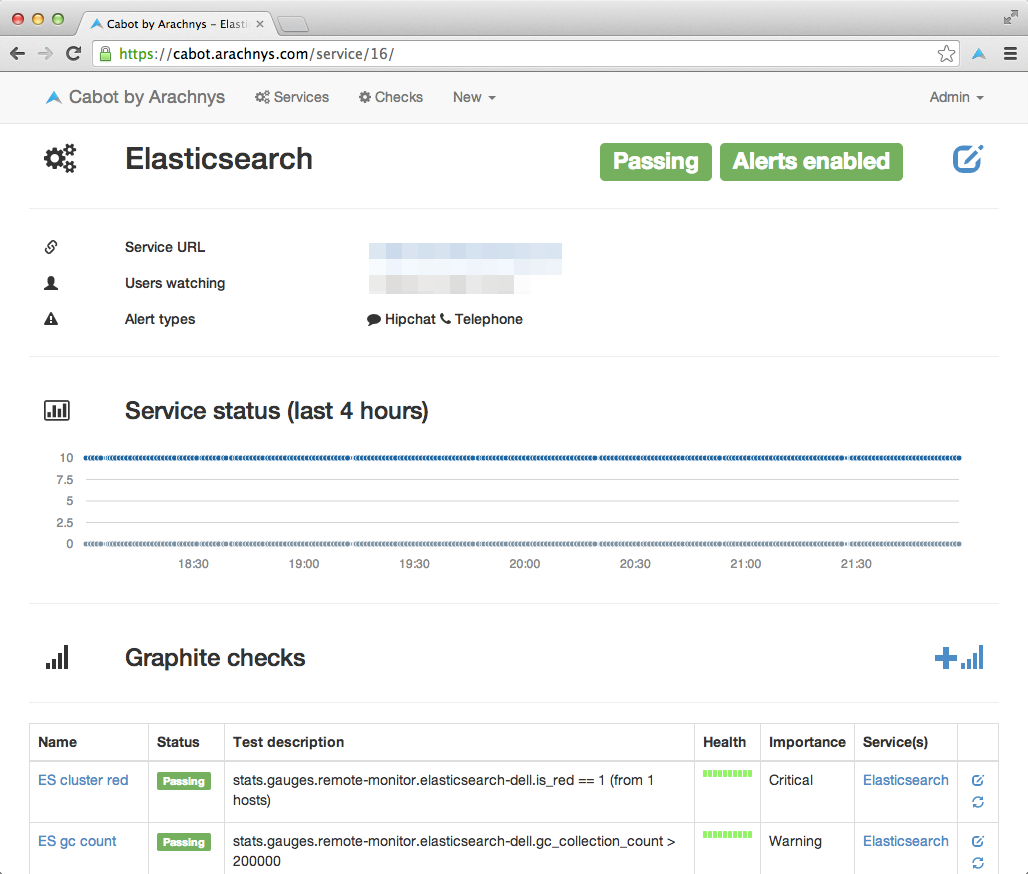Click the address bar URL field
Viewport: 1028px width, 874px height.
(524, 54)
